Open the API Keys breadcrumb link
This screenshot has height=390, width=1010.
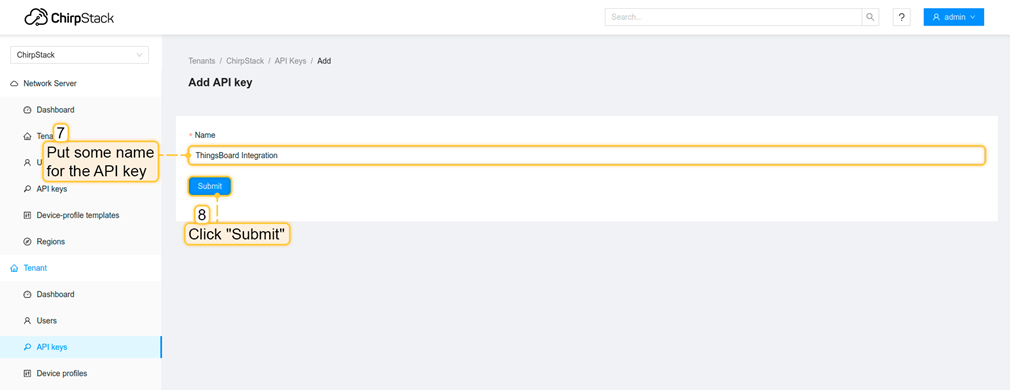pos(291,61)
